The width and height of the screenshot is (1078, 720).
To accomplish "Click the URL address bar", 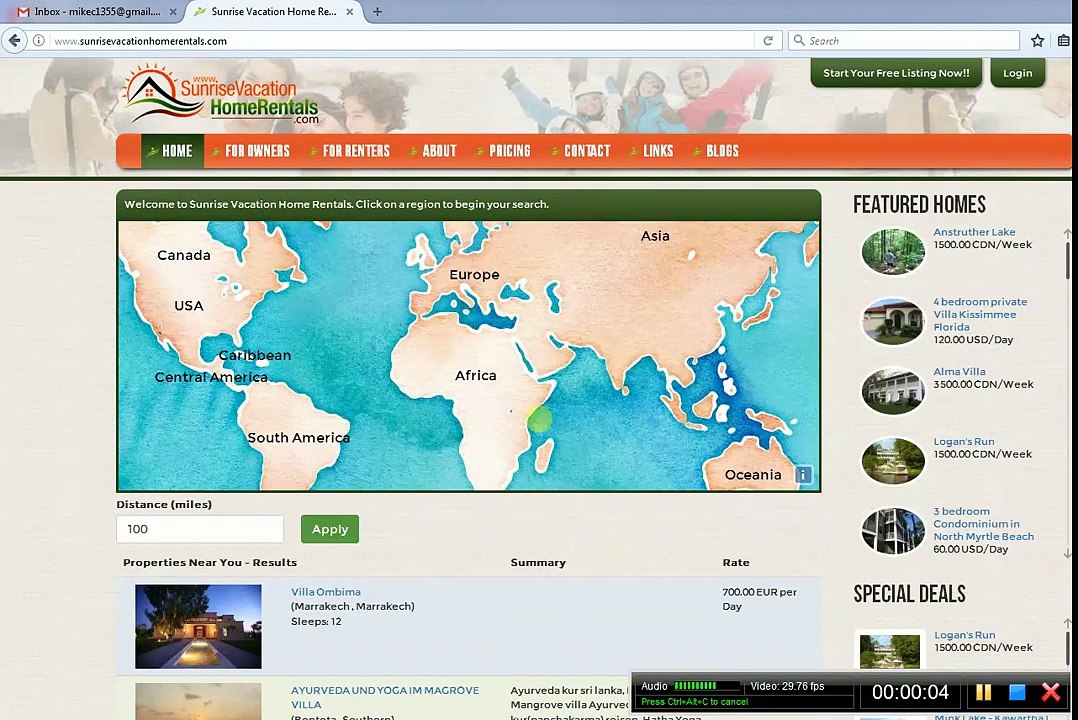I will point(402,41).
